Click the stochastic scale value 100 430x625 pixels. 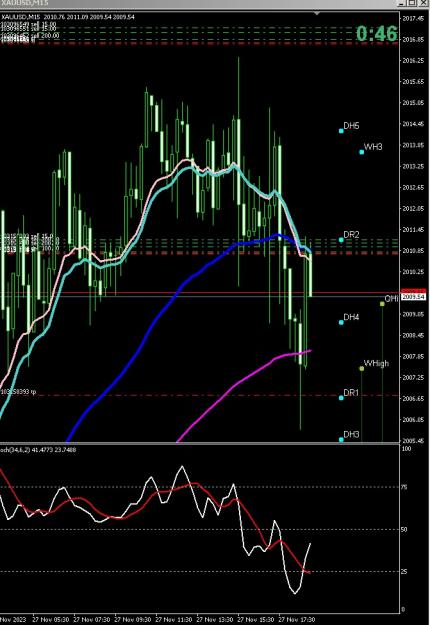click(406, 449)
